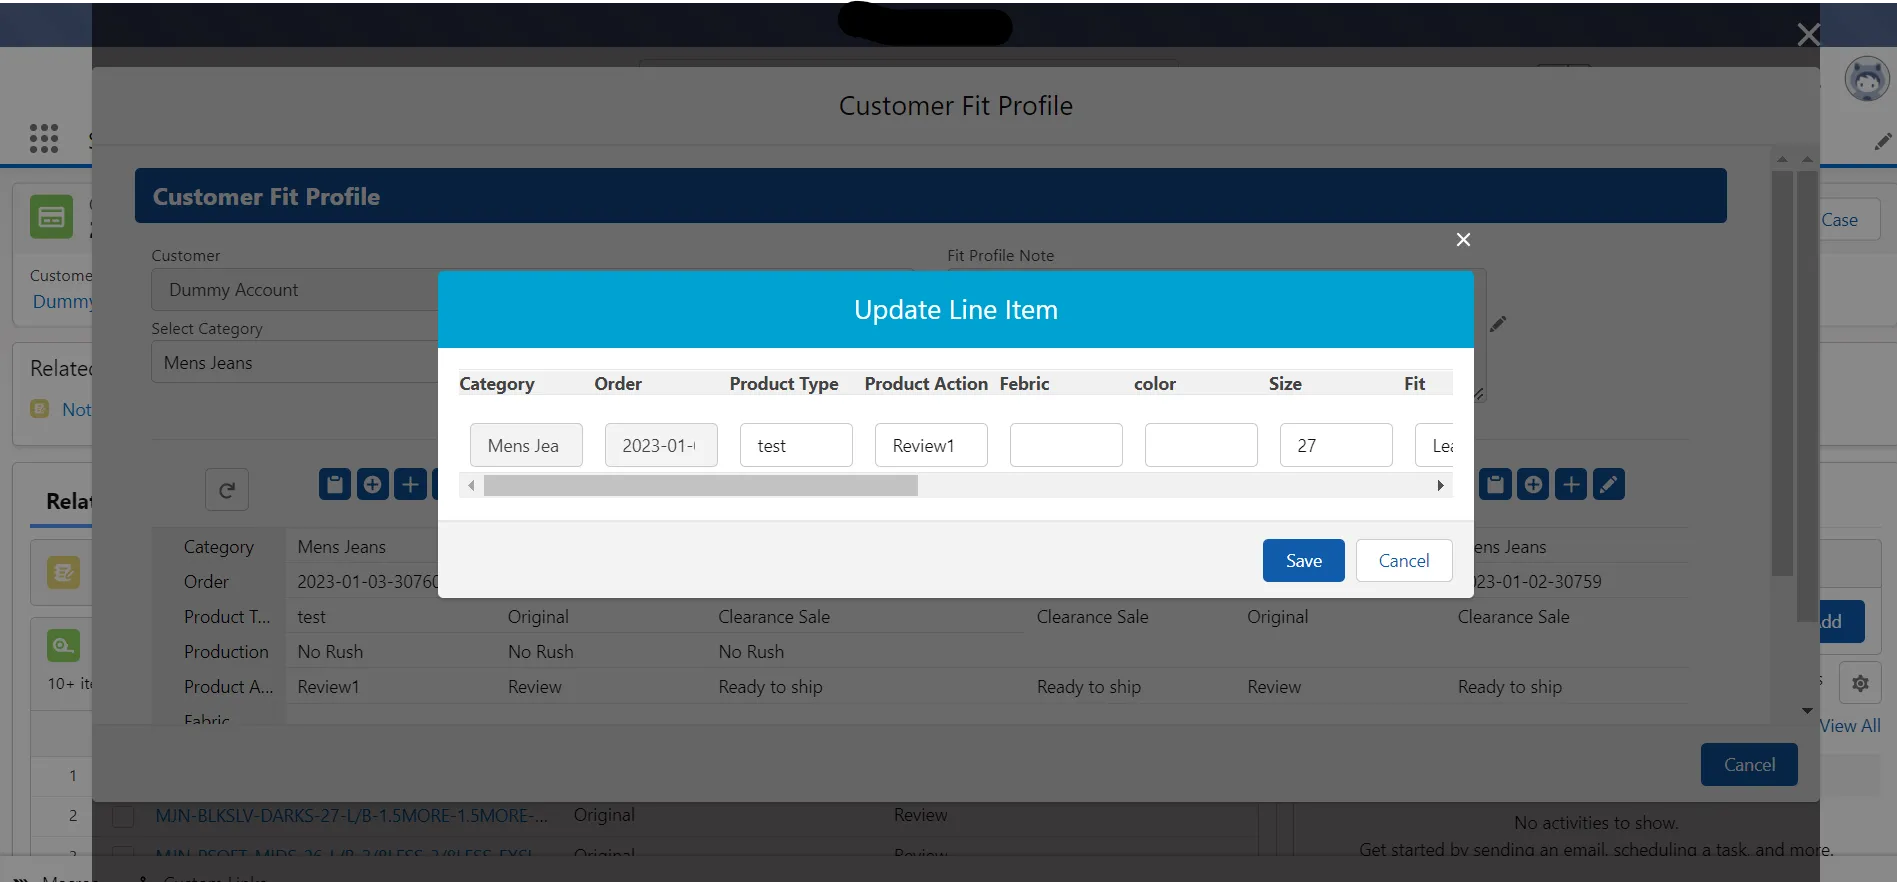Image resolution: width=1897 pixels, height=882 pixels.
Task: Click the user avatar icon
Action: [x=1866, y=79]
